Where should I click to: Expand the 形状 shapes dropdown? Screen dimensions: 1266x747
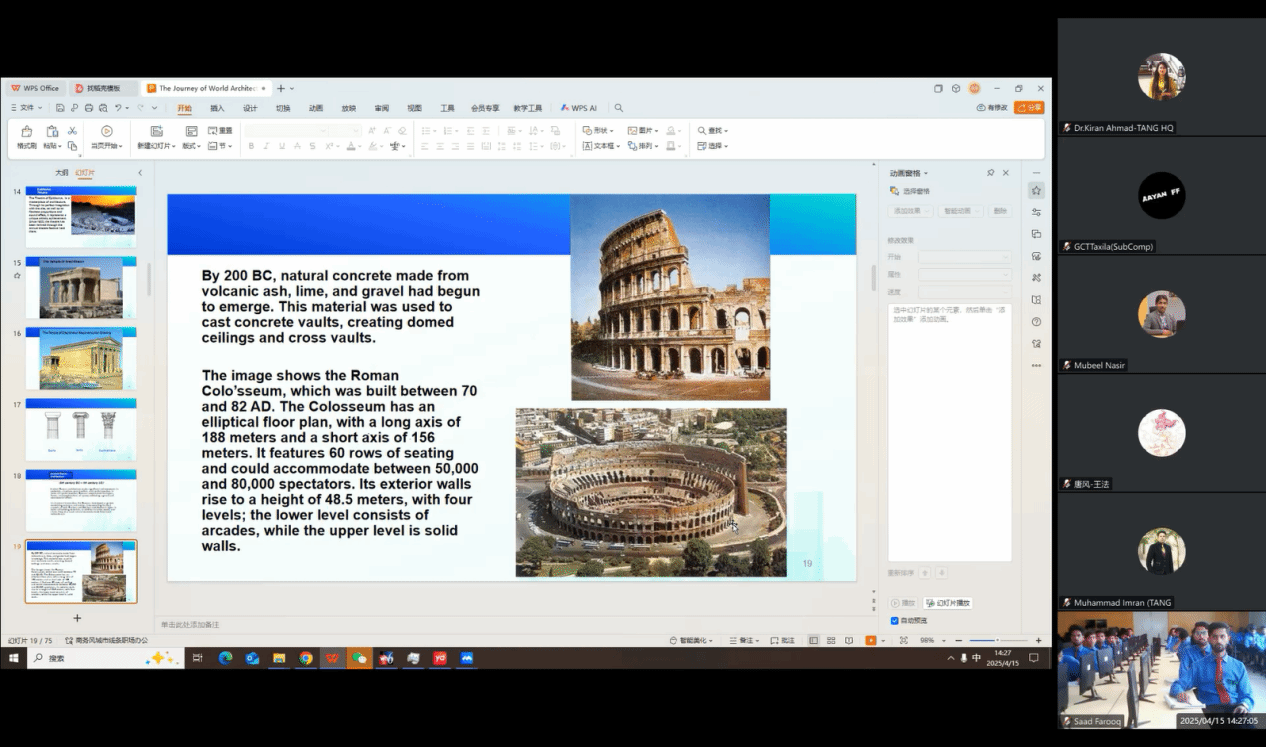click(599, 131)
